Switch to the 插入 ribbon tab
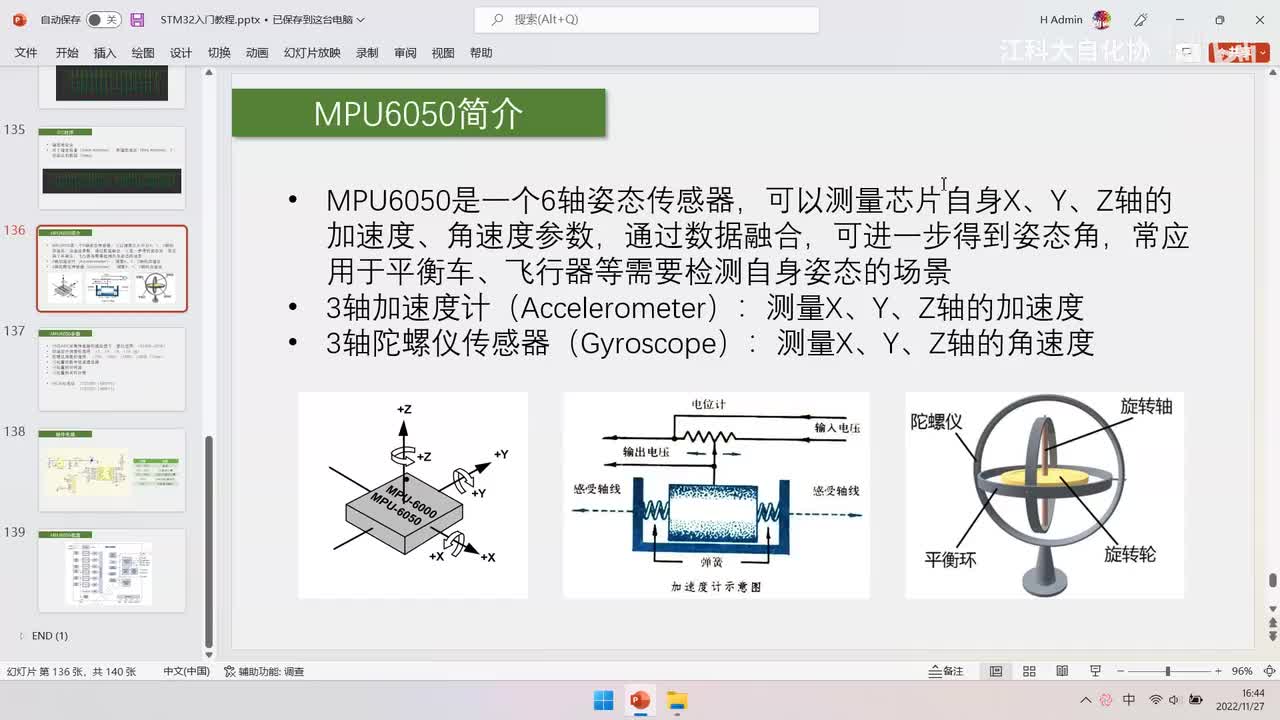 pyautogui.click(x=105, y=53)
